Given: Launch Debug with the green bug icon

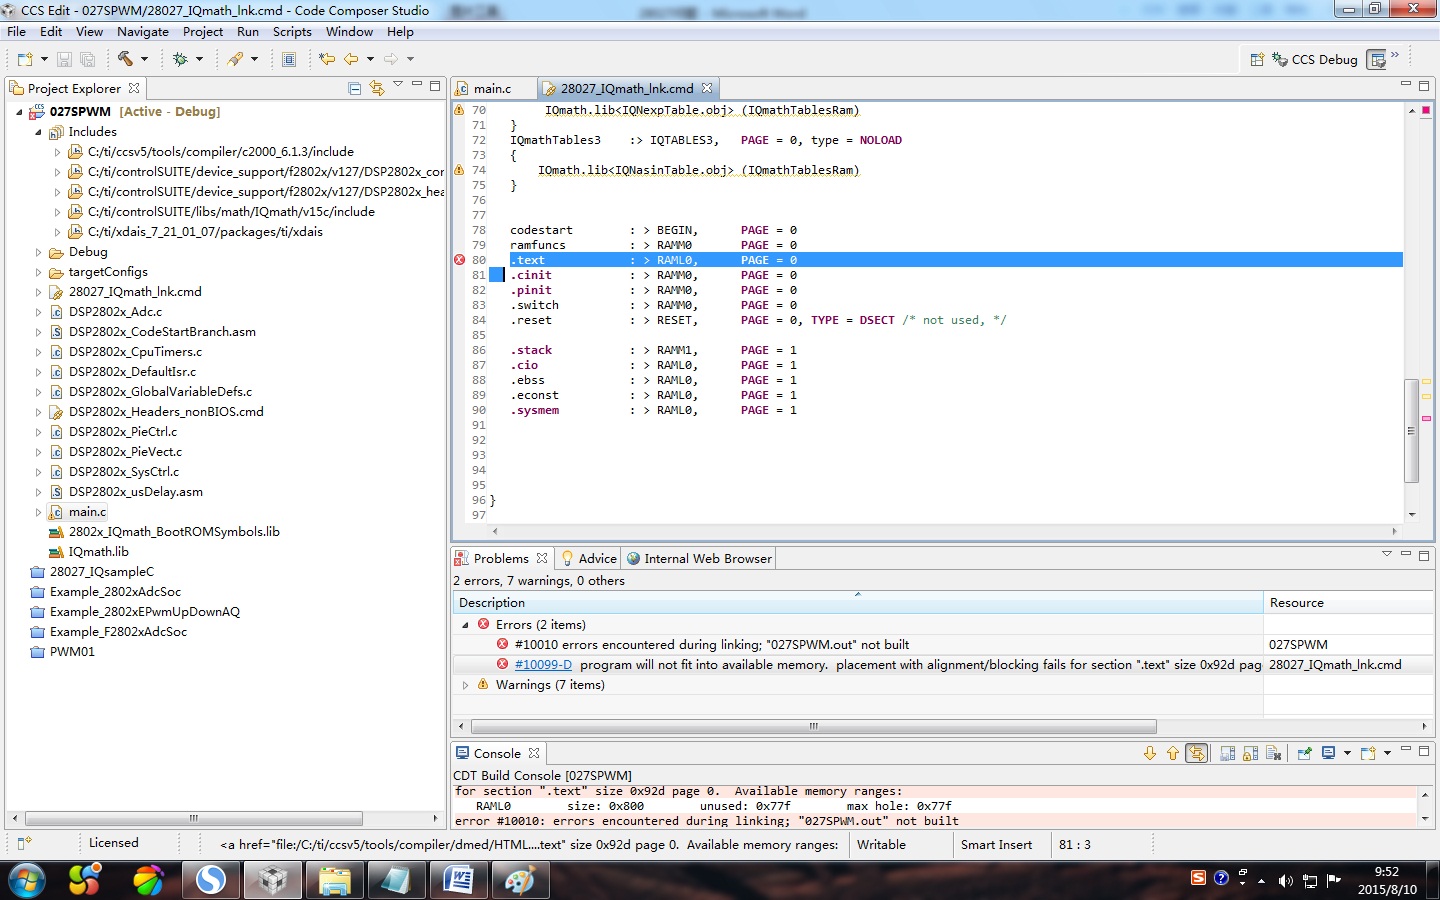Looking at the screenshot, I should [x=180, y=59].
